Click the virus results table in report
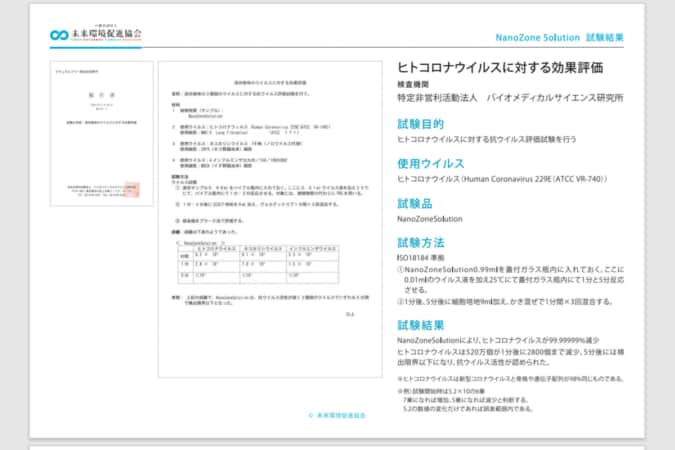Screen dimensions: 675x450 point(258,265)
